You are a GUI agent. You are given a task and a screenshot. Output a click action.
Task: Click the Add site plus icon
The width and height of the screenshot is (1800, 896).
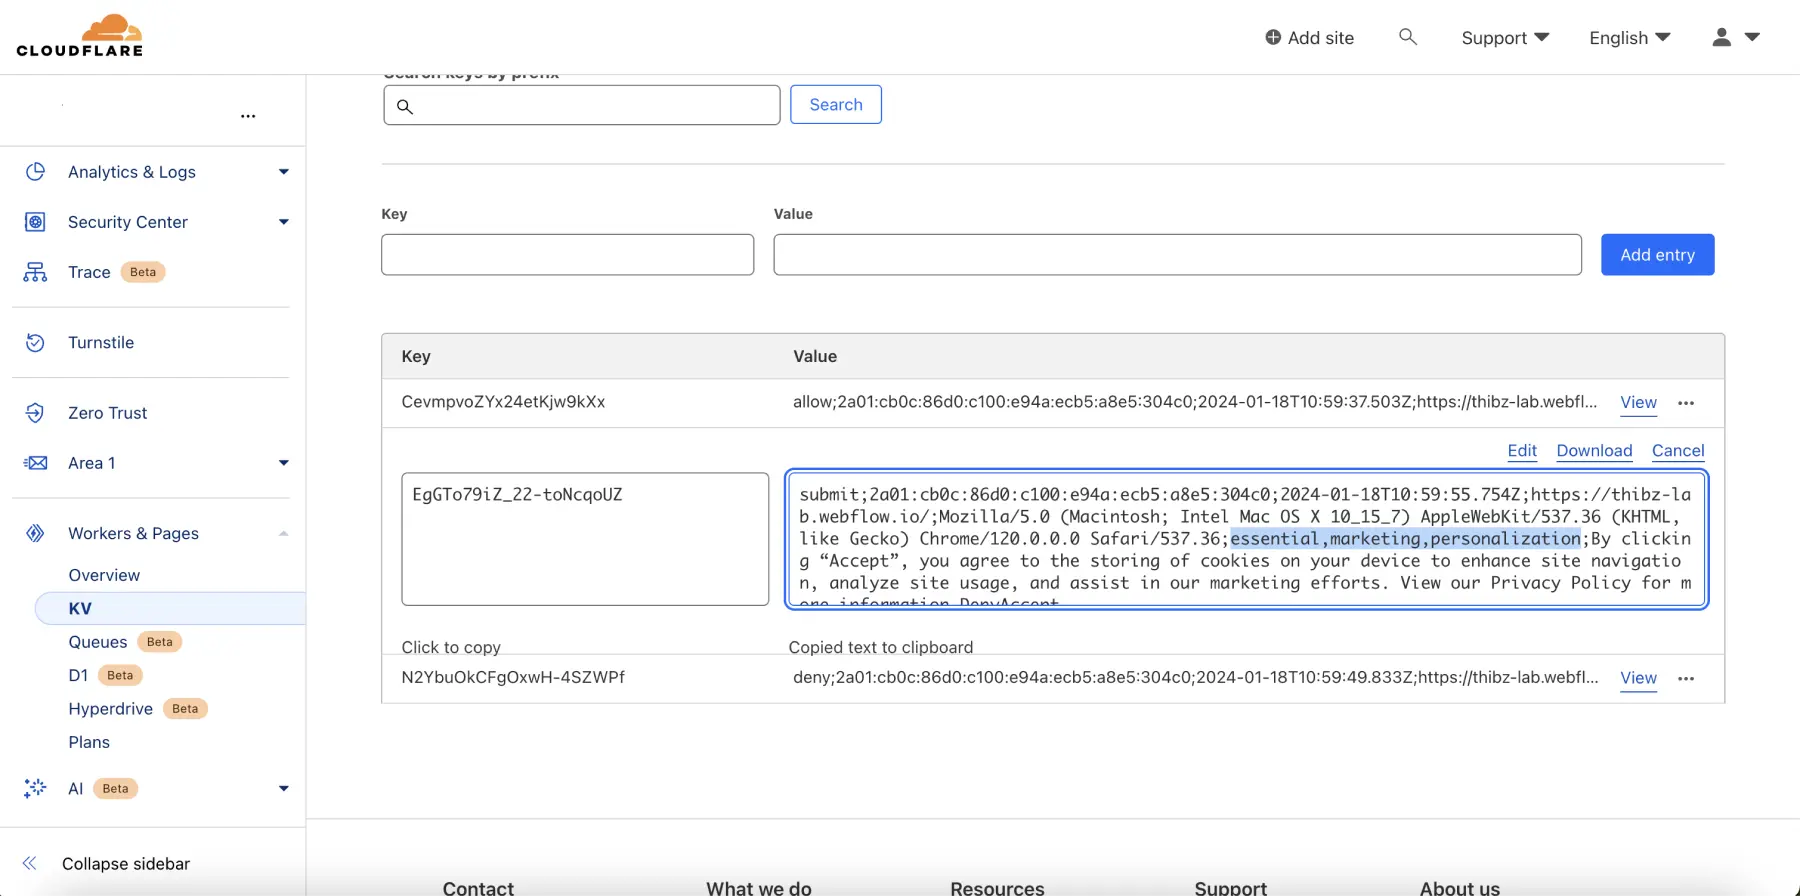point(1273,37)
